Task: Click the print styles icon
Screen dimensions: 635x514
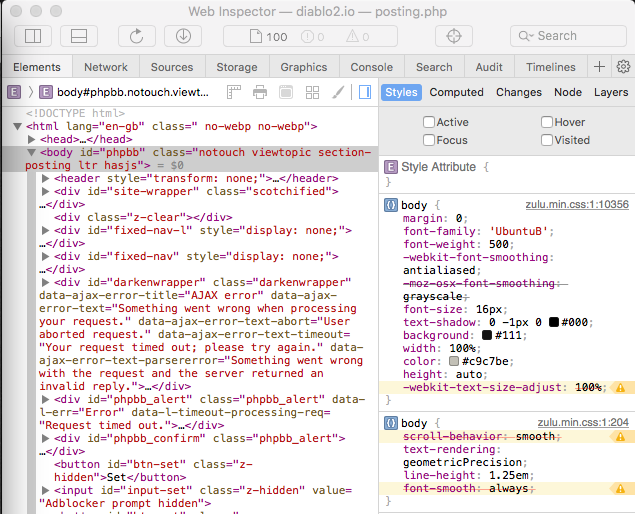Action: click(260, 92)
